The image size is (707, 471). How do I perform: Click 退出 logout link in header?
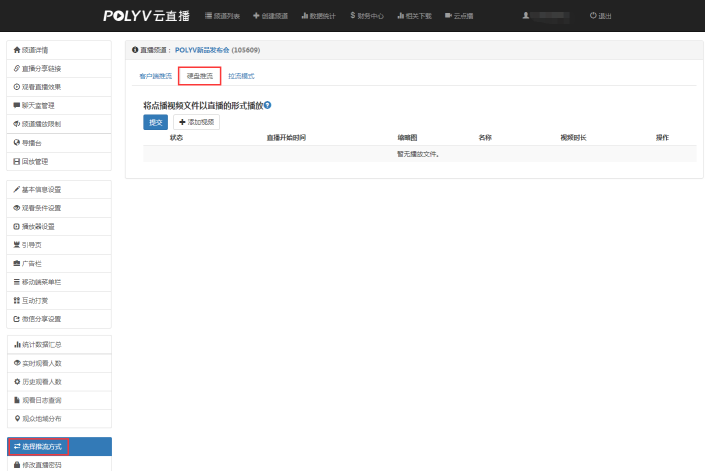pyautogui.click(x=601, y=16)
